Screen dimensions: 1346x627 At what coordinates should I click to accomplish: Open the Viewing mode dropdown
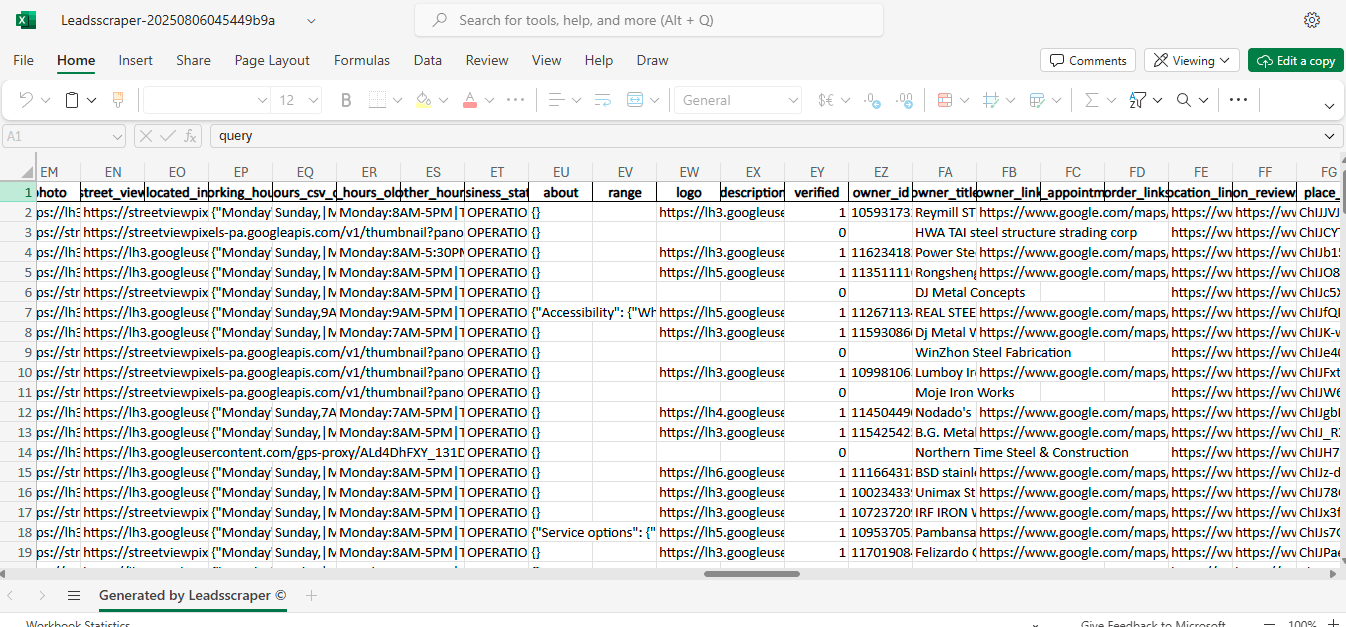[1192, 61]
